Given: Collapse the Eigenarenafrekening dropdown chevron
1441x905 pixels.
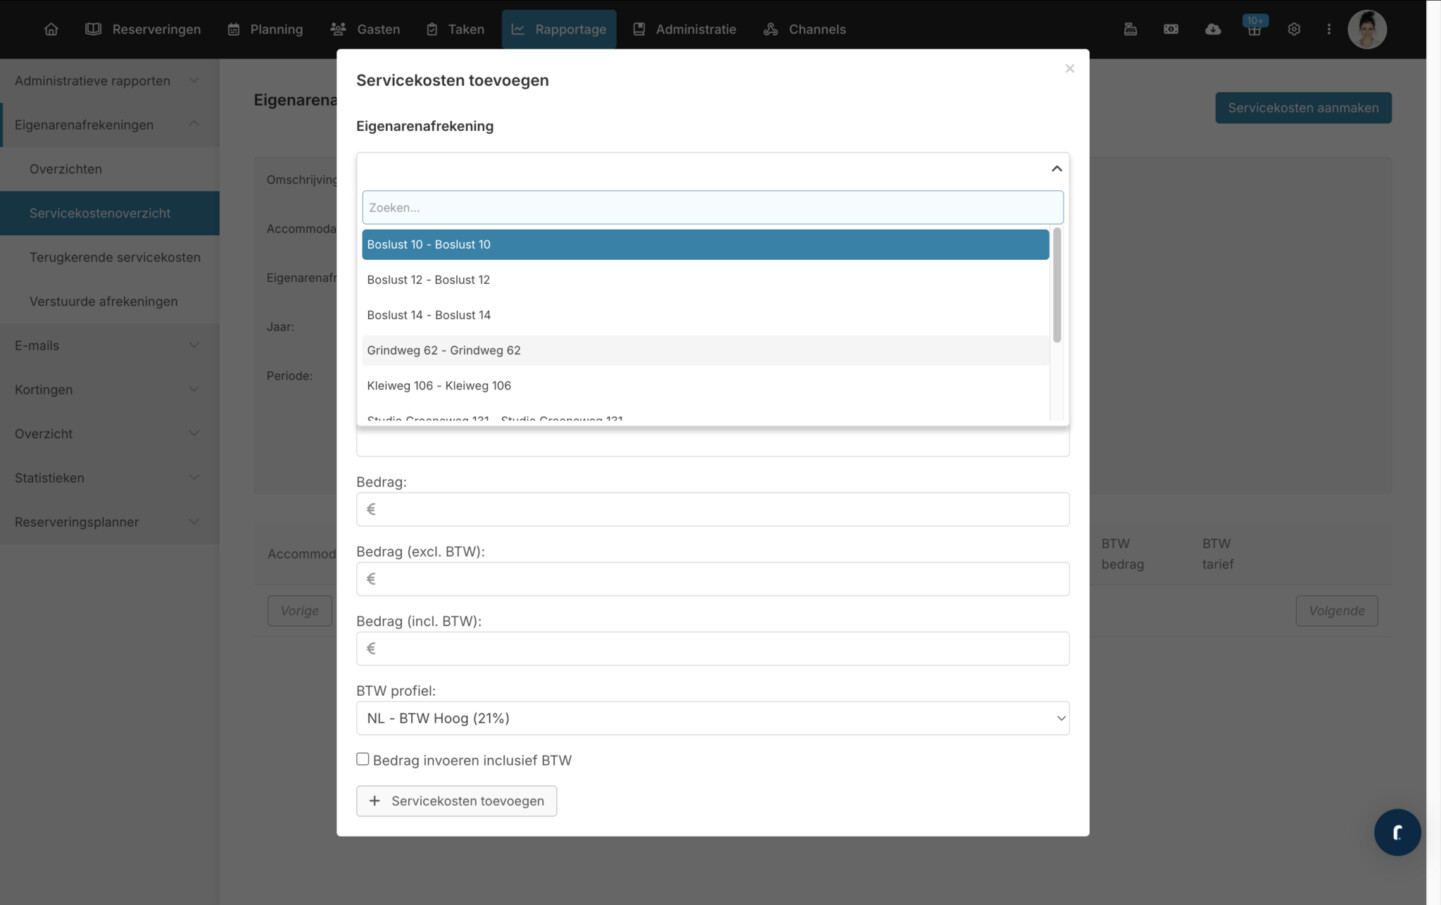Looking at the screenshot, I should tap(1056, 169).
